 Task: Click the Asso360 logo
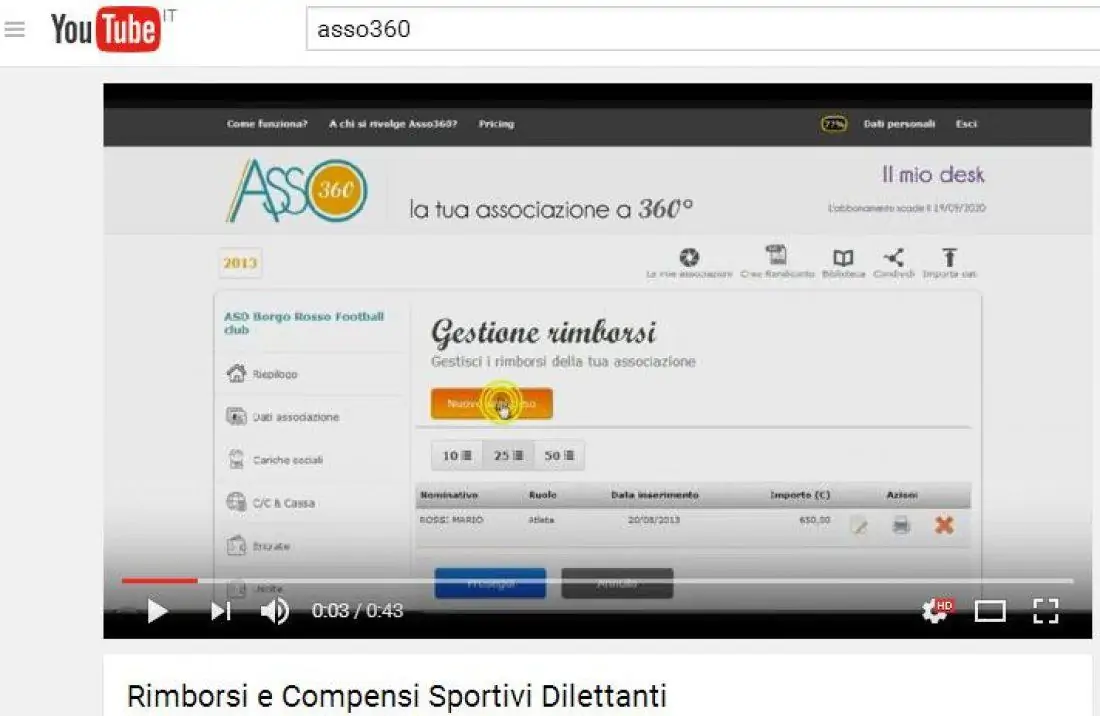pyautogui.click(x=296, y=191)
